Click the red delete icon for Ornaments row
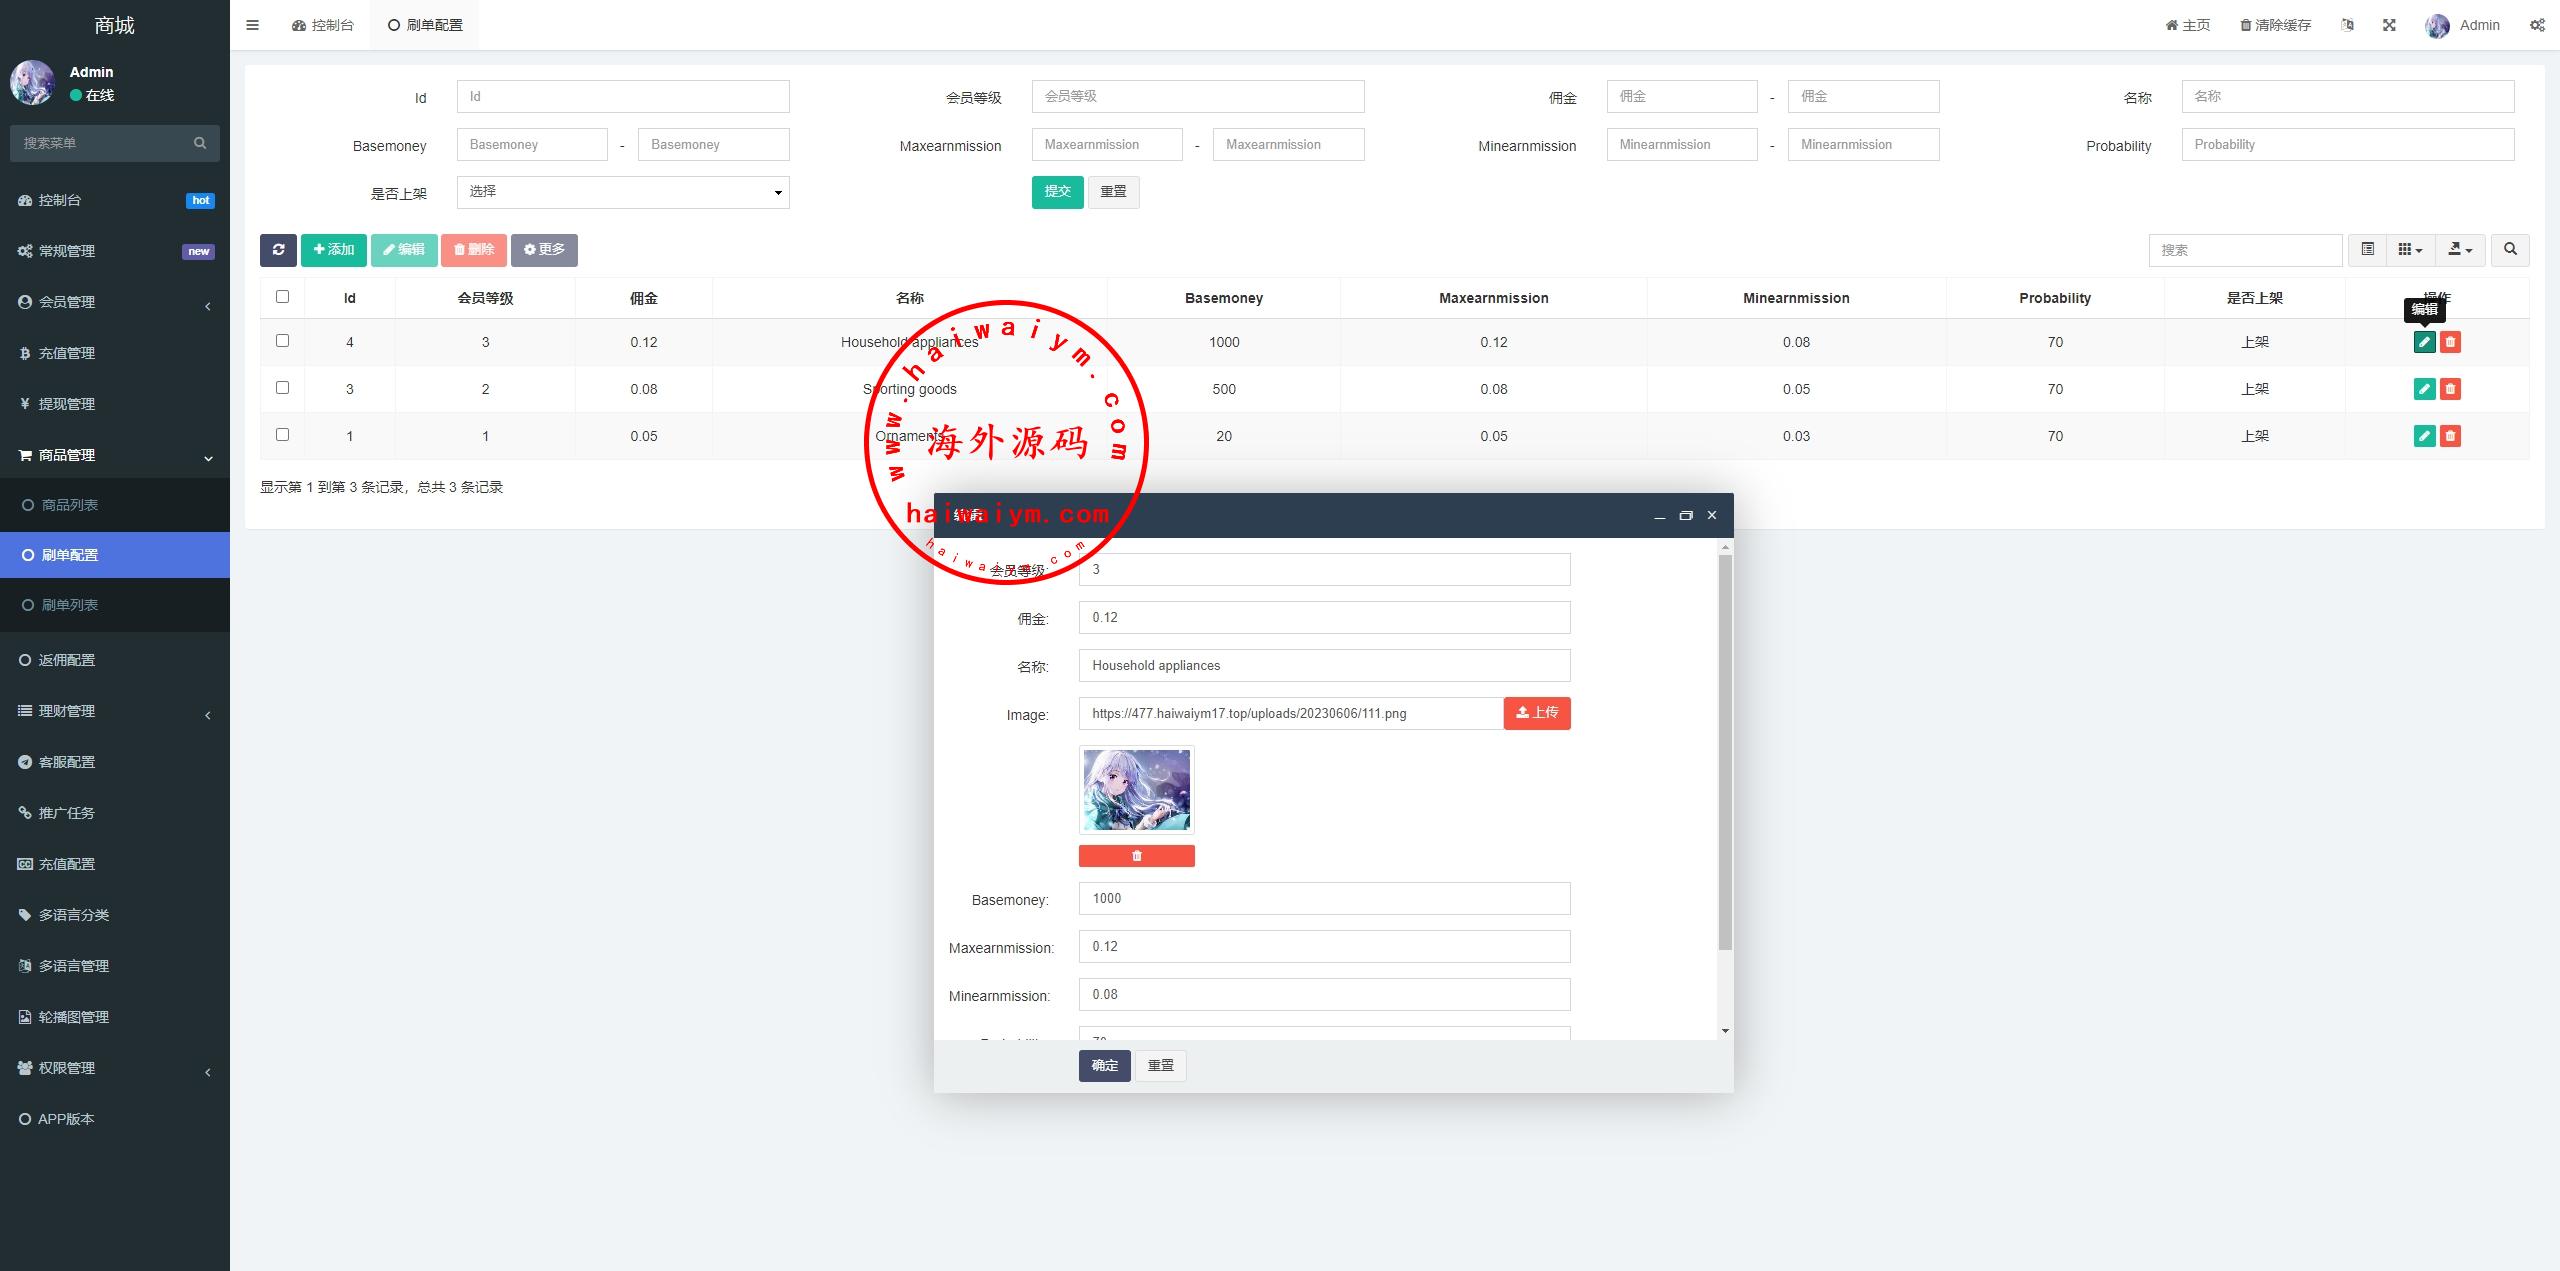The height and width of the screenshot is (1271, 2560). pos(2450,436)
